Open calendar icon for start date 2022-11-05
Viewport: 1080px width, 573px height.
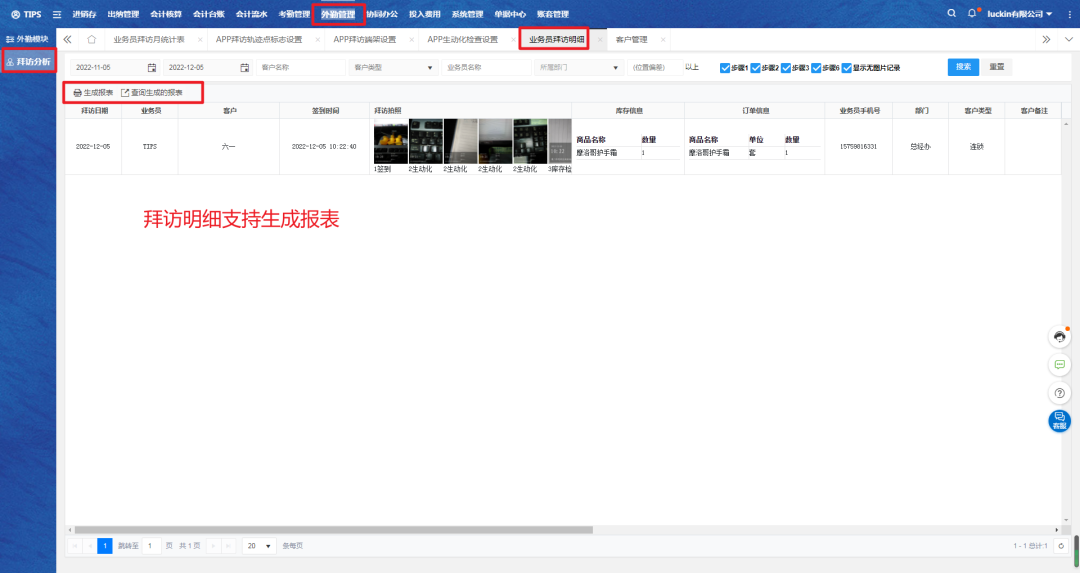coord(152,68)
